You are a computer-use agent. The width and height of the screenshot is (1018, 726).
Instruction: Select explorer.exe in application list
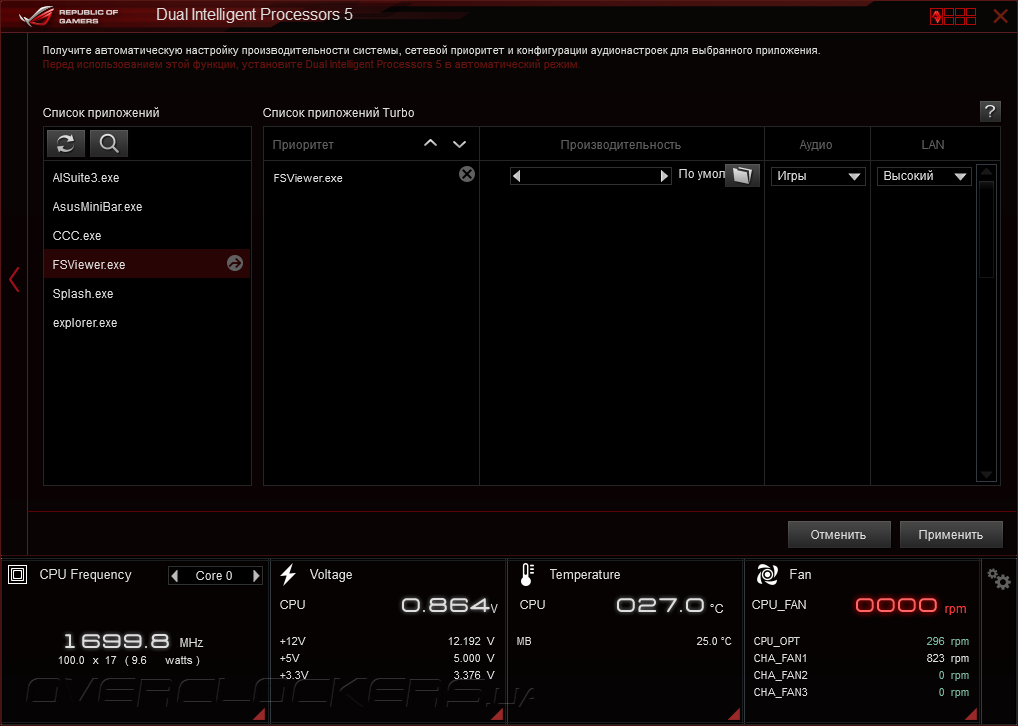coord(147,323)
